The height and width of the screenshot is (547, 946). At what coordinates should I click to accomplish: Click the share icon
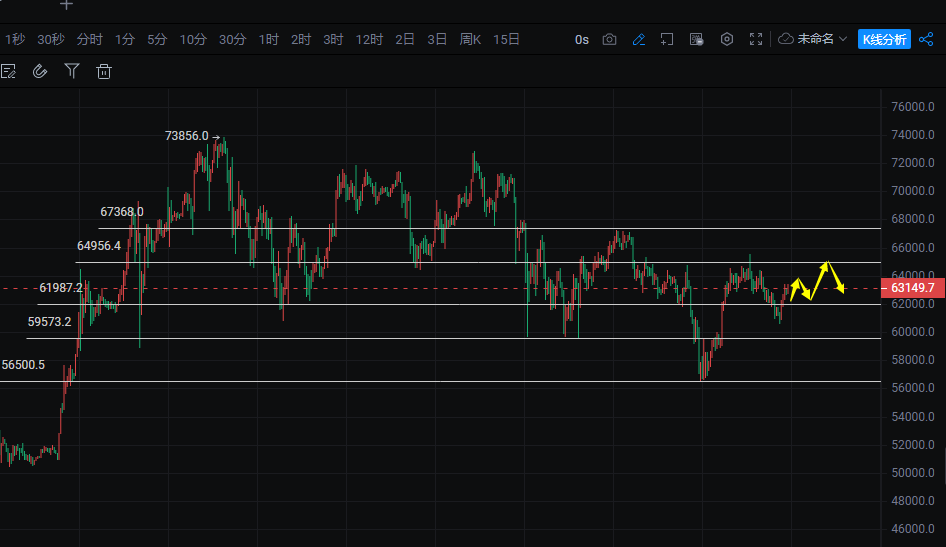tap(926, 40)
